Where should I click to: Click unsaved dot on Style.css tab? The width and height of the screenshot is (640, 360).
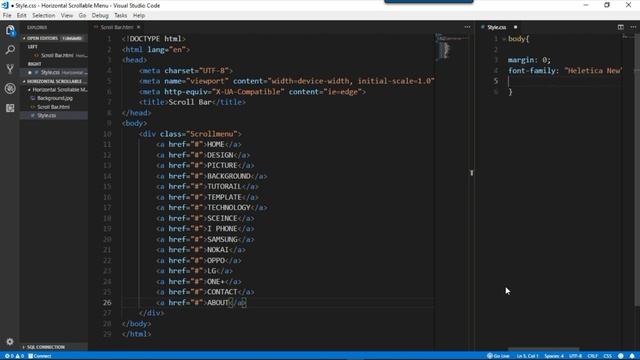point(516,27)
